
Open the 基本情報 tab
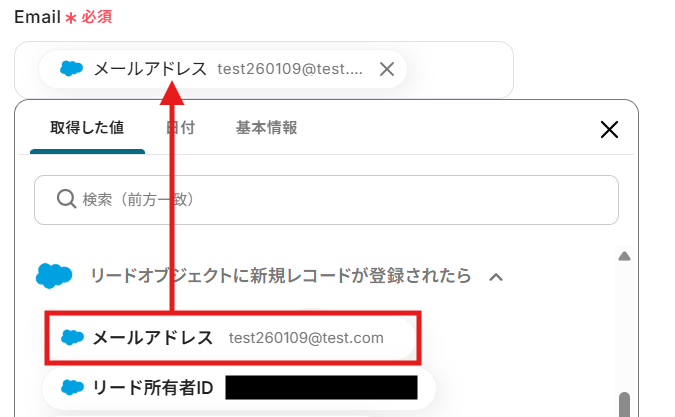(266, 128)
